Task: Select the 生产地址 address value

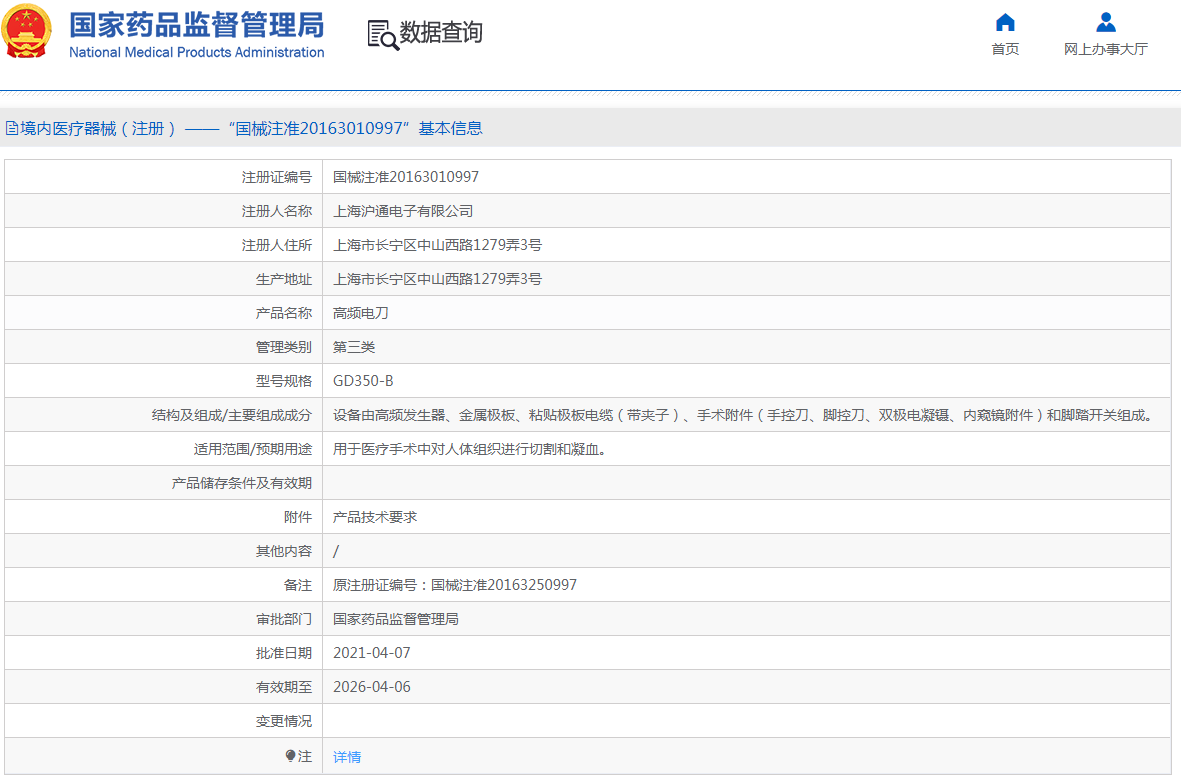Action: 438,279
